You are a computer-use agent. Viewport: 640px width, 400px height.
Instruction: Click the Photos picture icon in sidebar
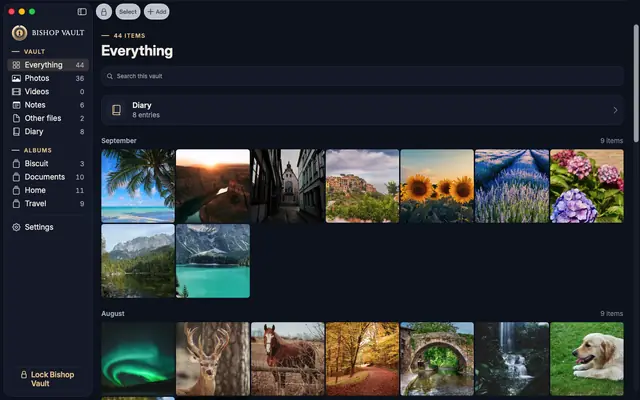pos(16,78)
